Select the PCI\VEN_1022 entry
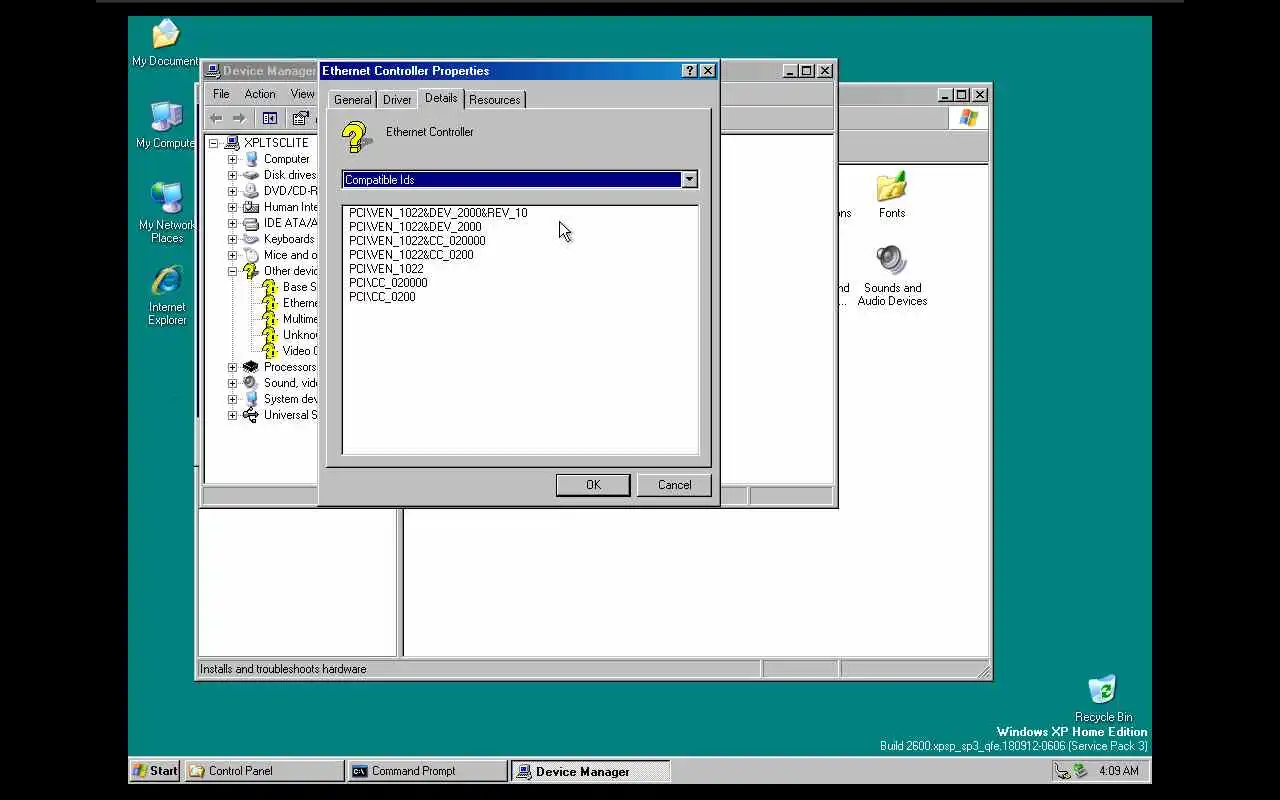The height and width of the screenshot is (800, 1280). coord(386,269)
